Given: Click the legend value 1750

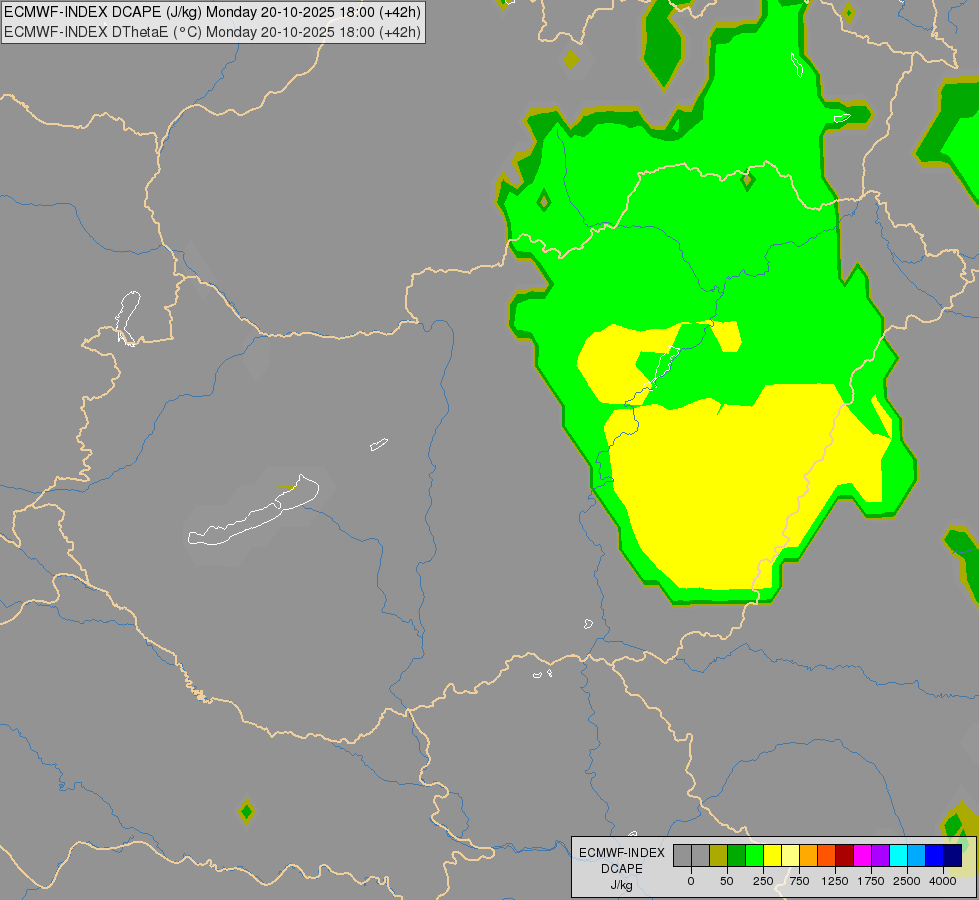Looking at the screenshot, I should 871,881.
